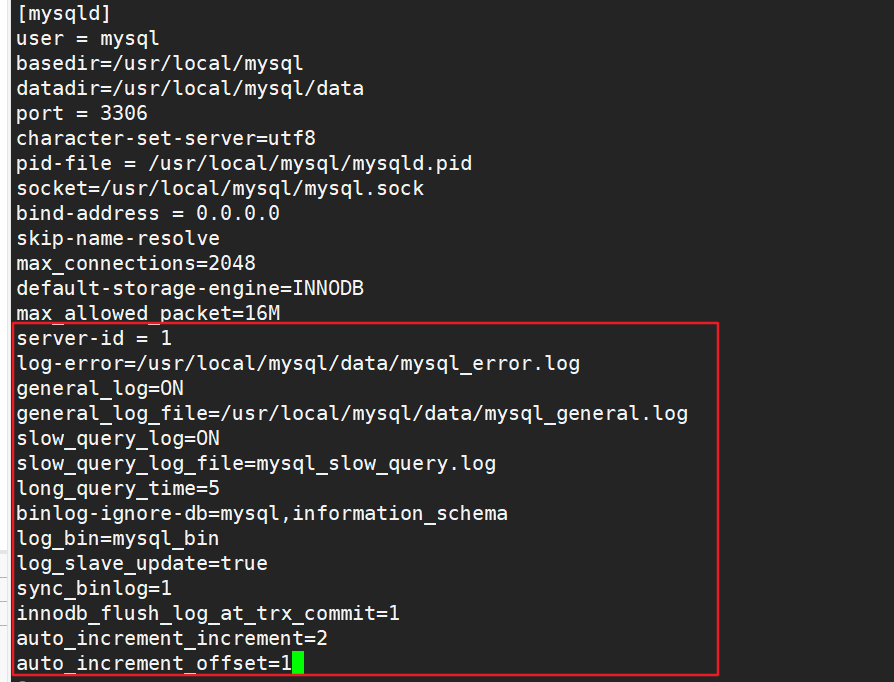Click the long_query_time=5 line

(118, 489)
